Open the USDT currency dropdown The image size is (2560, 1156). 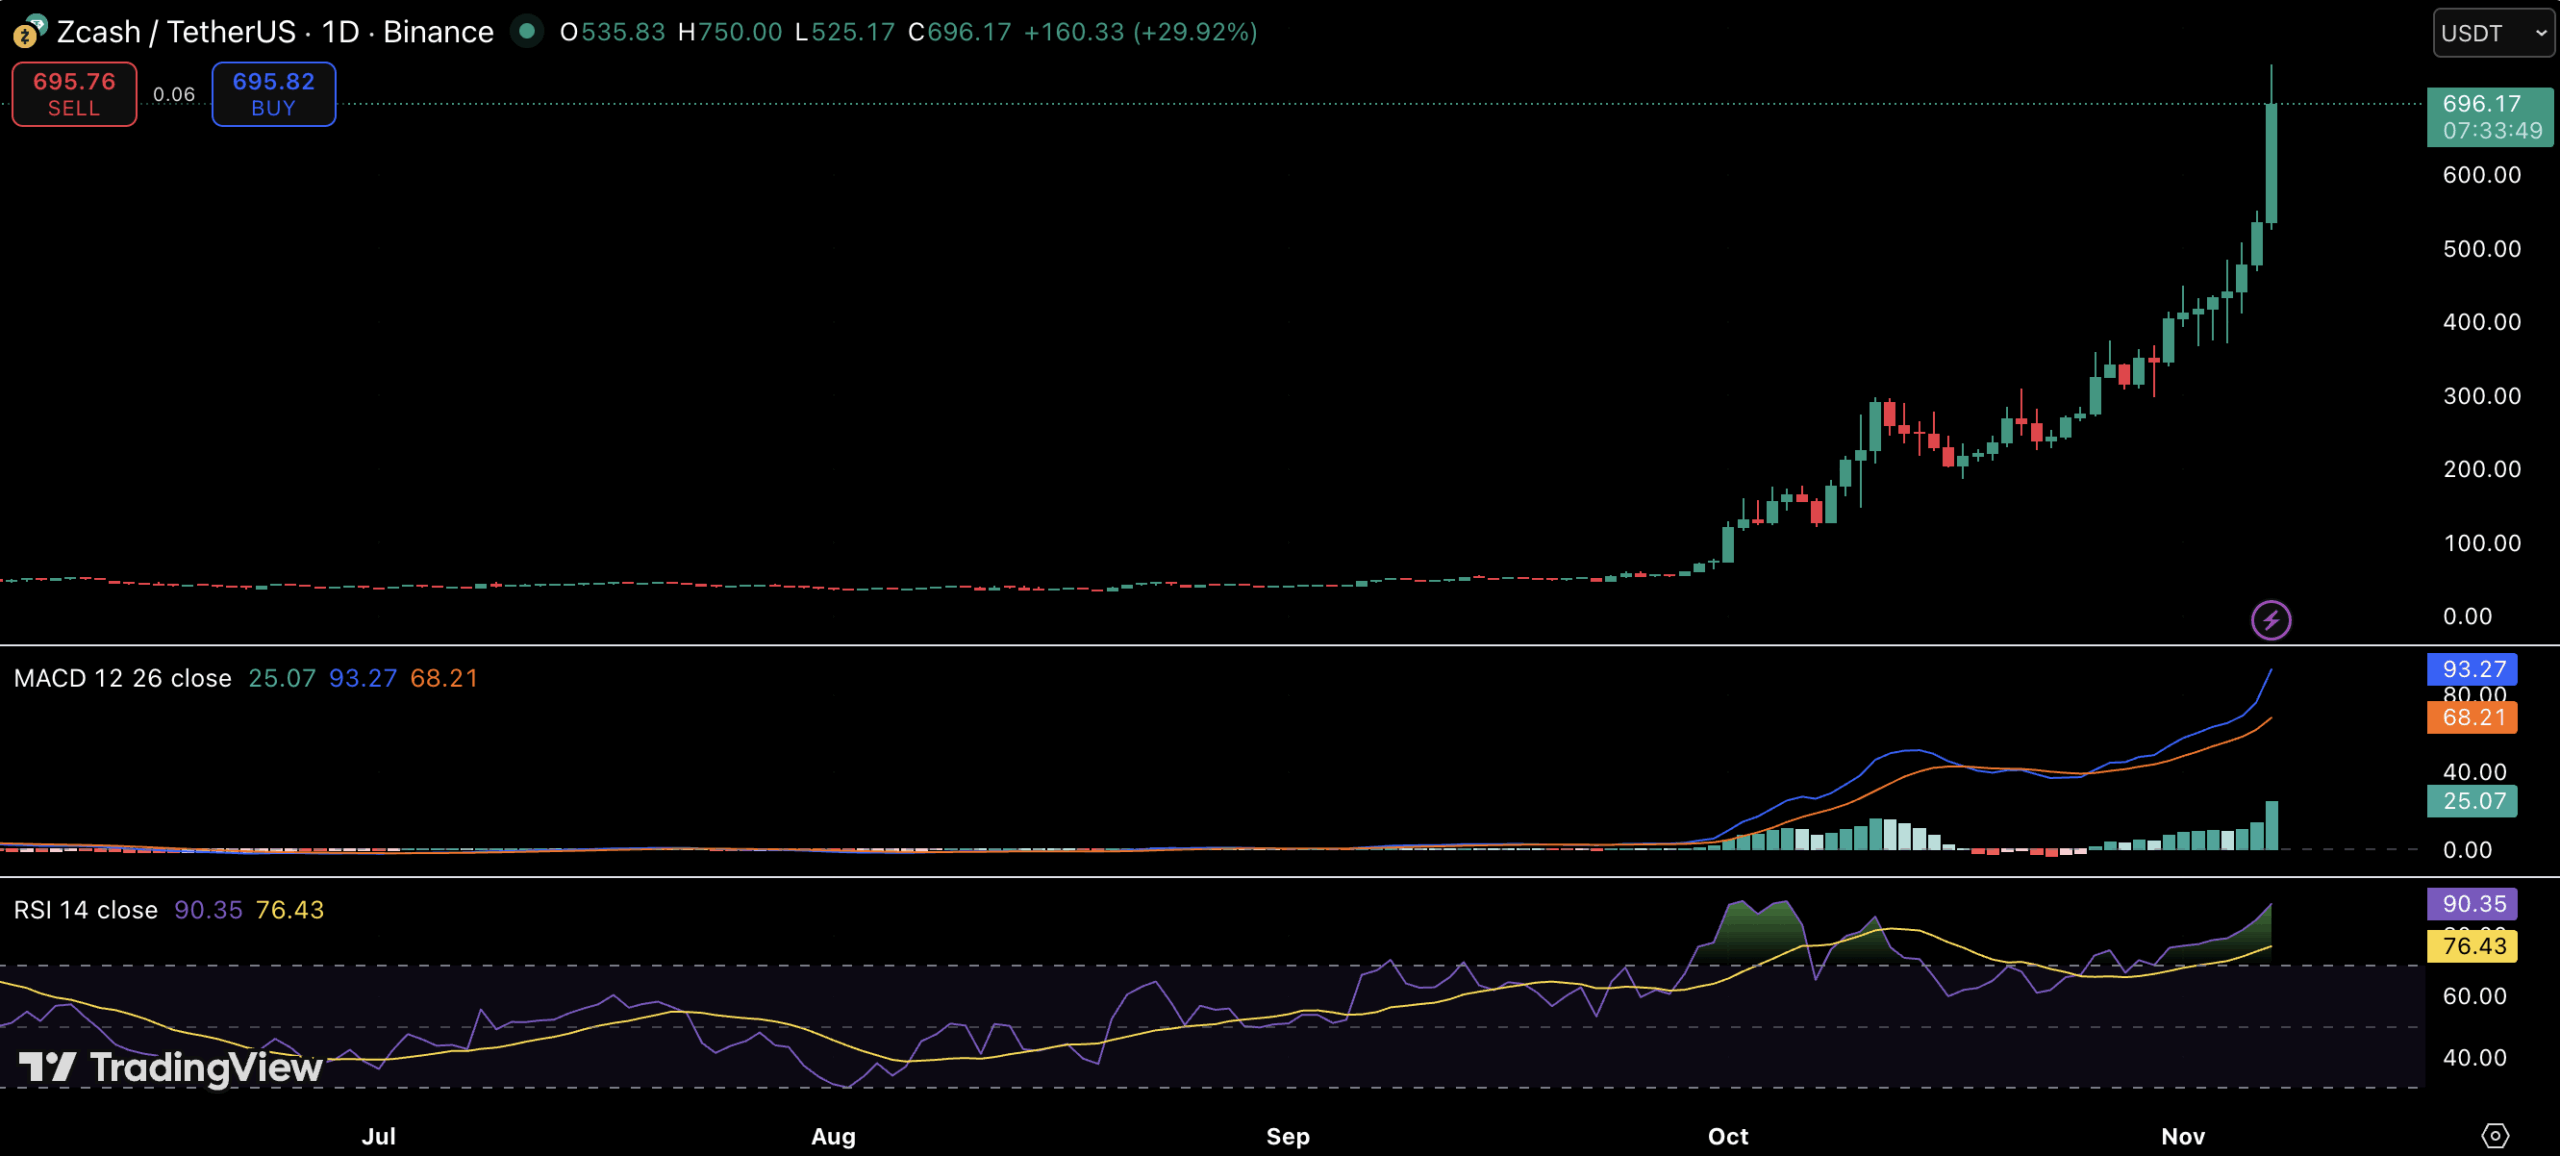pyautogui.click(x=2493, y=33)
